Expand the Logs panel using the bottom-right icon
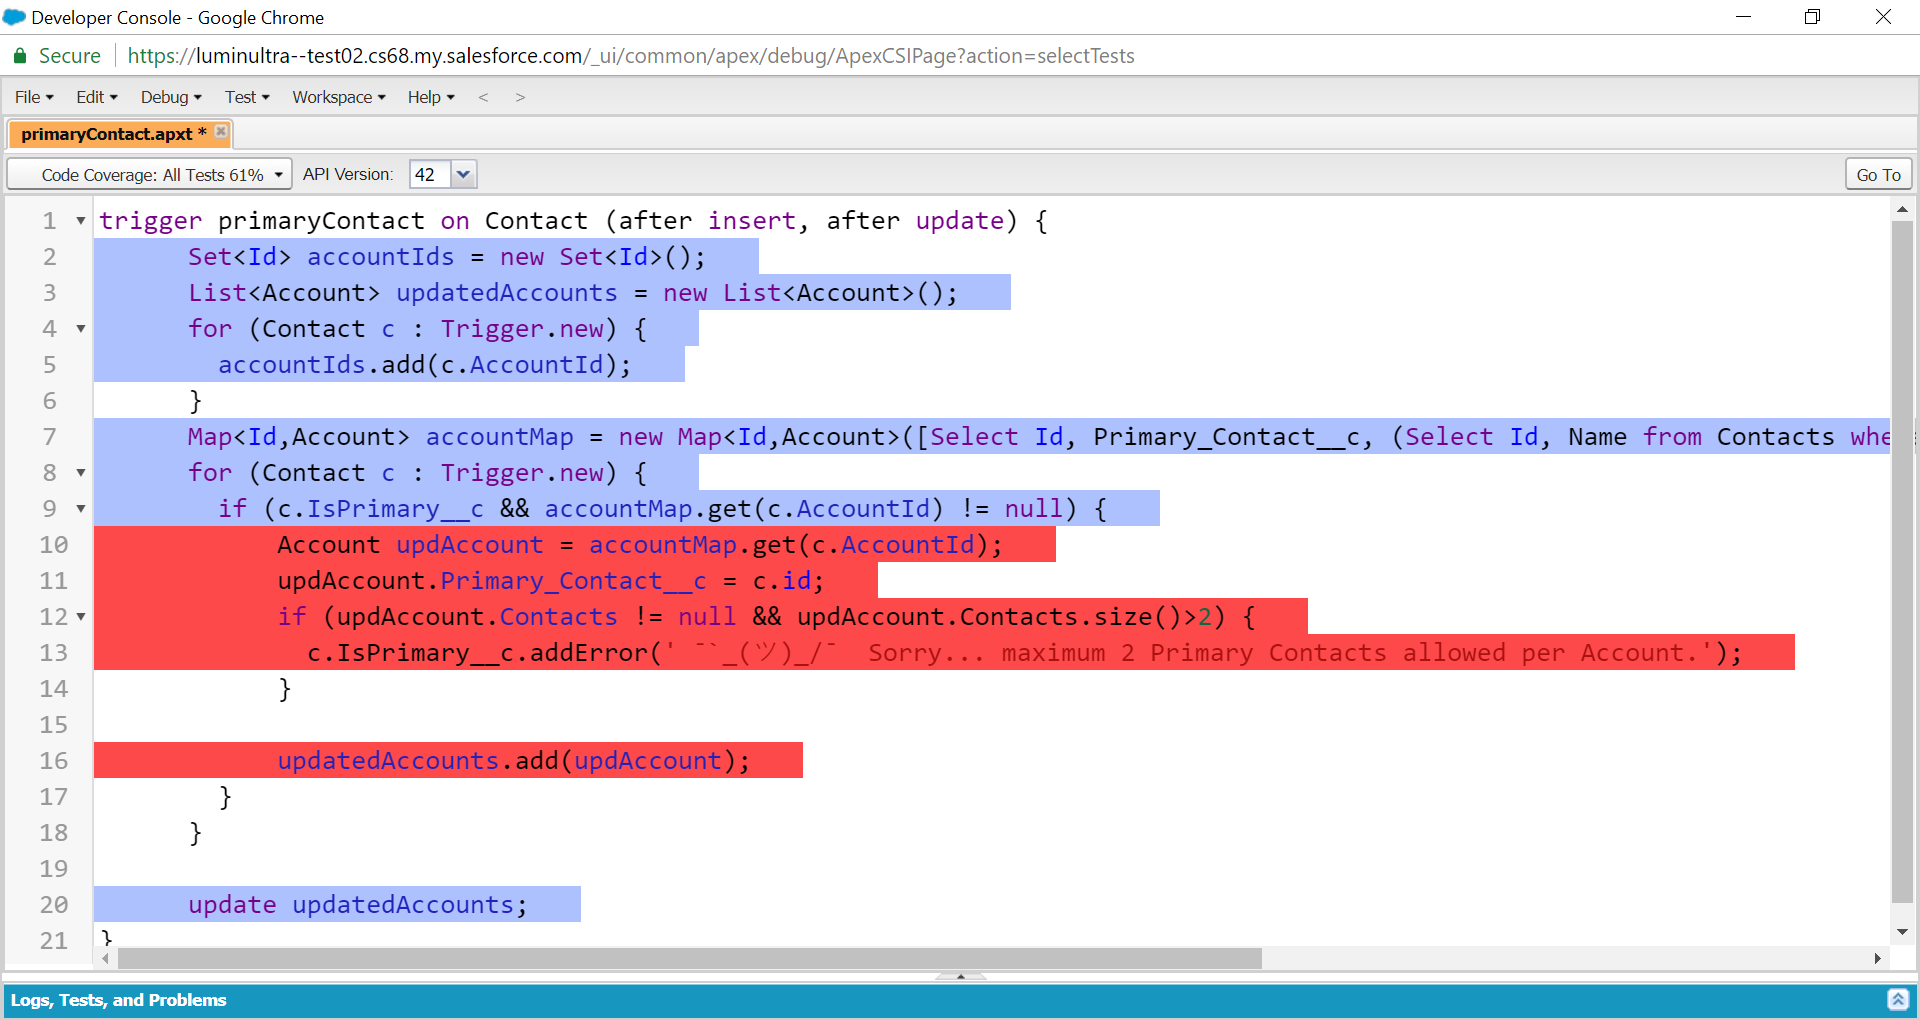 1899,999
